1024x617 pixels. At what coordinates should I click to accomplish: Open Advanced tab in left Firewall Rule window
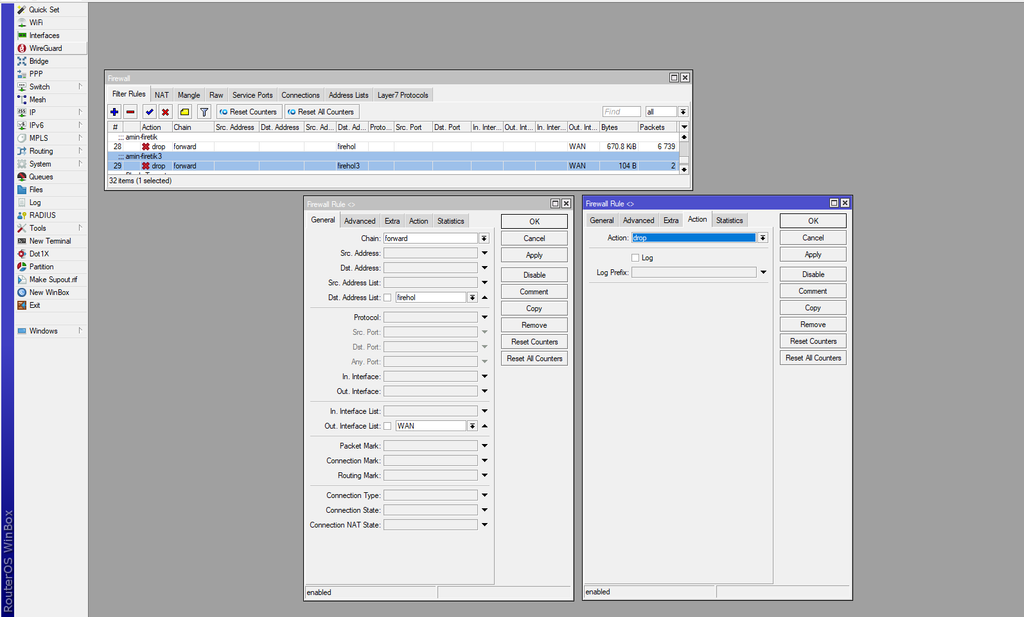(x=360, y=221)
